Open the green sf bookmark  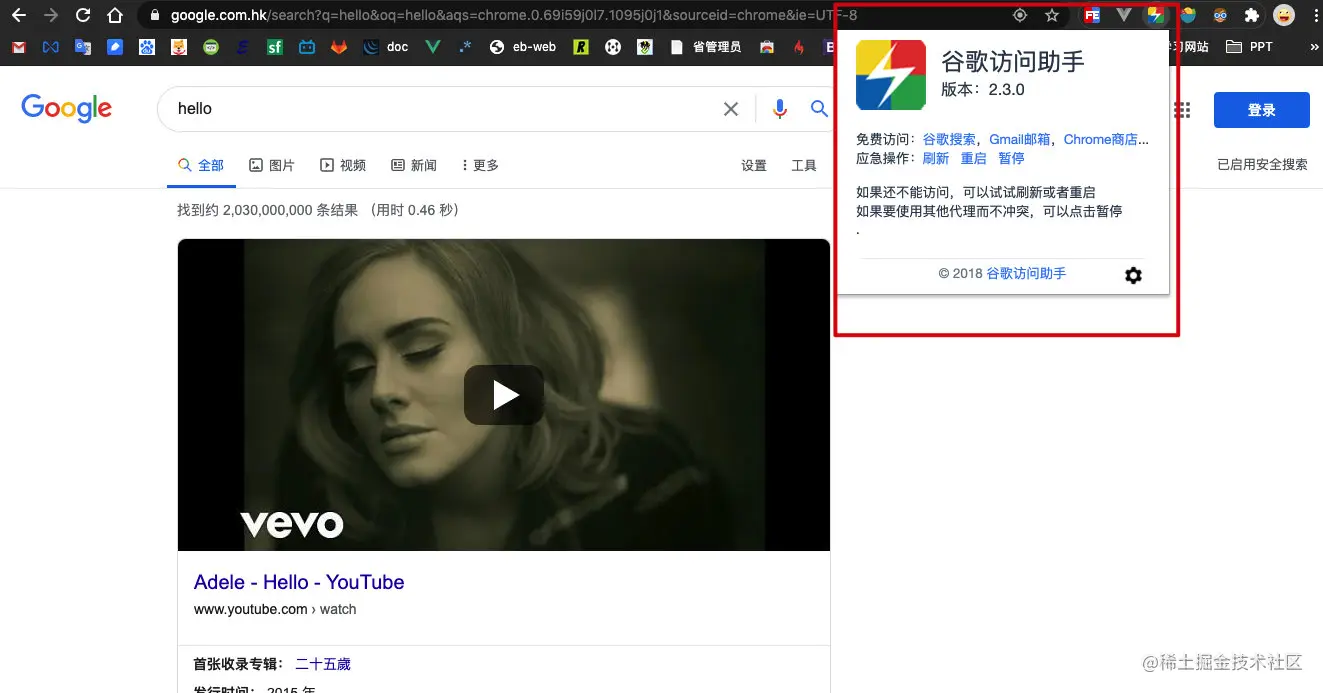click(275, 47)
